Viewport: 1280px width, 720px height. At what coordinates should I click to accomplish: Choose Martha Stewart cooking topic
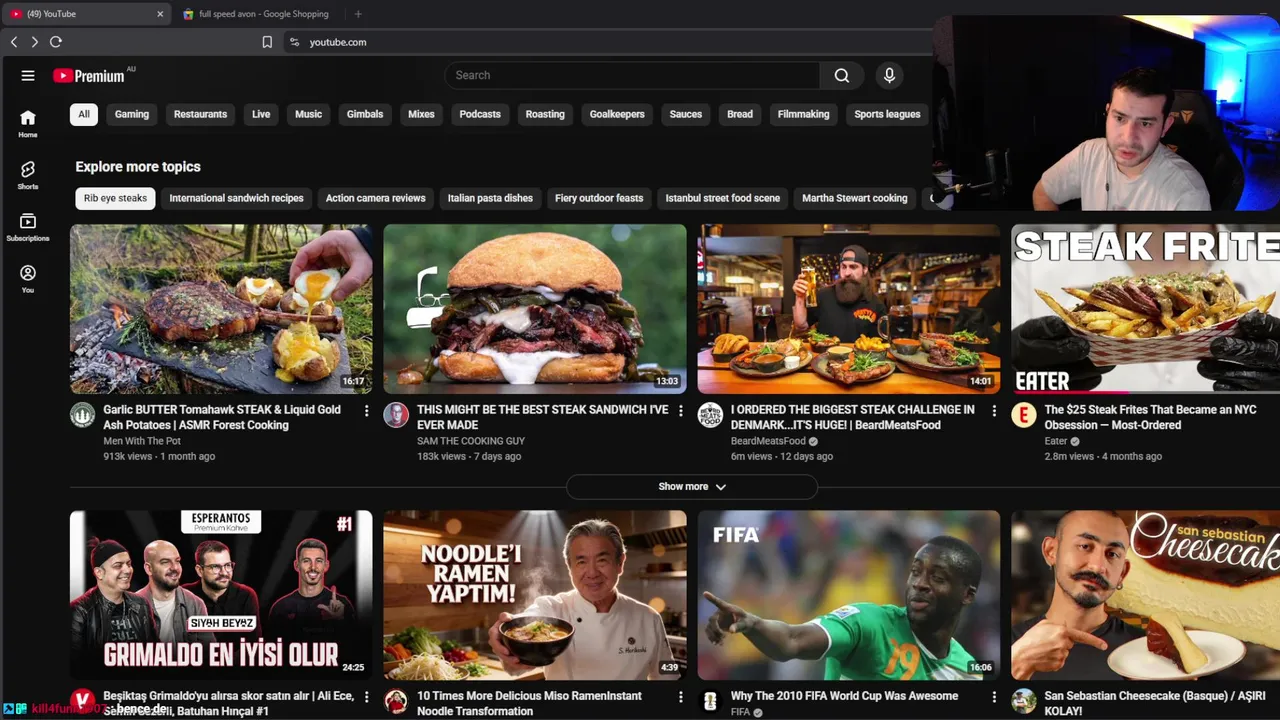tap(855, 198)
